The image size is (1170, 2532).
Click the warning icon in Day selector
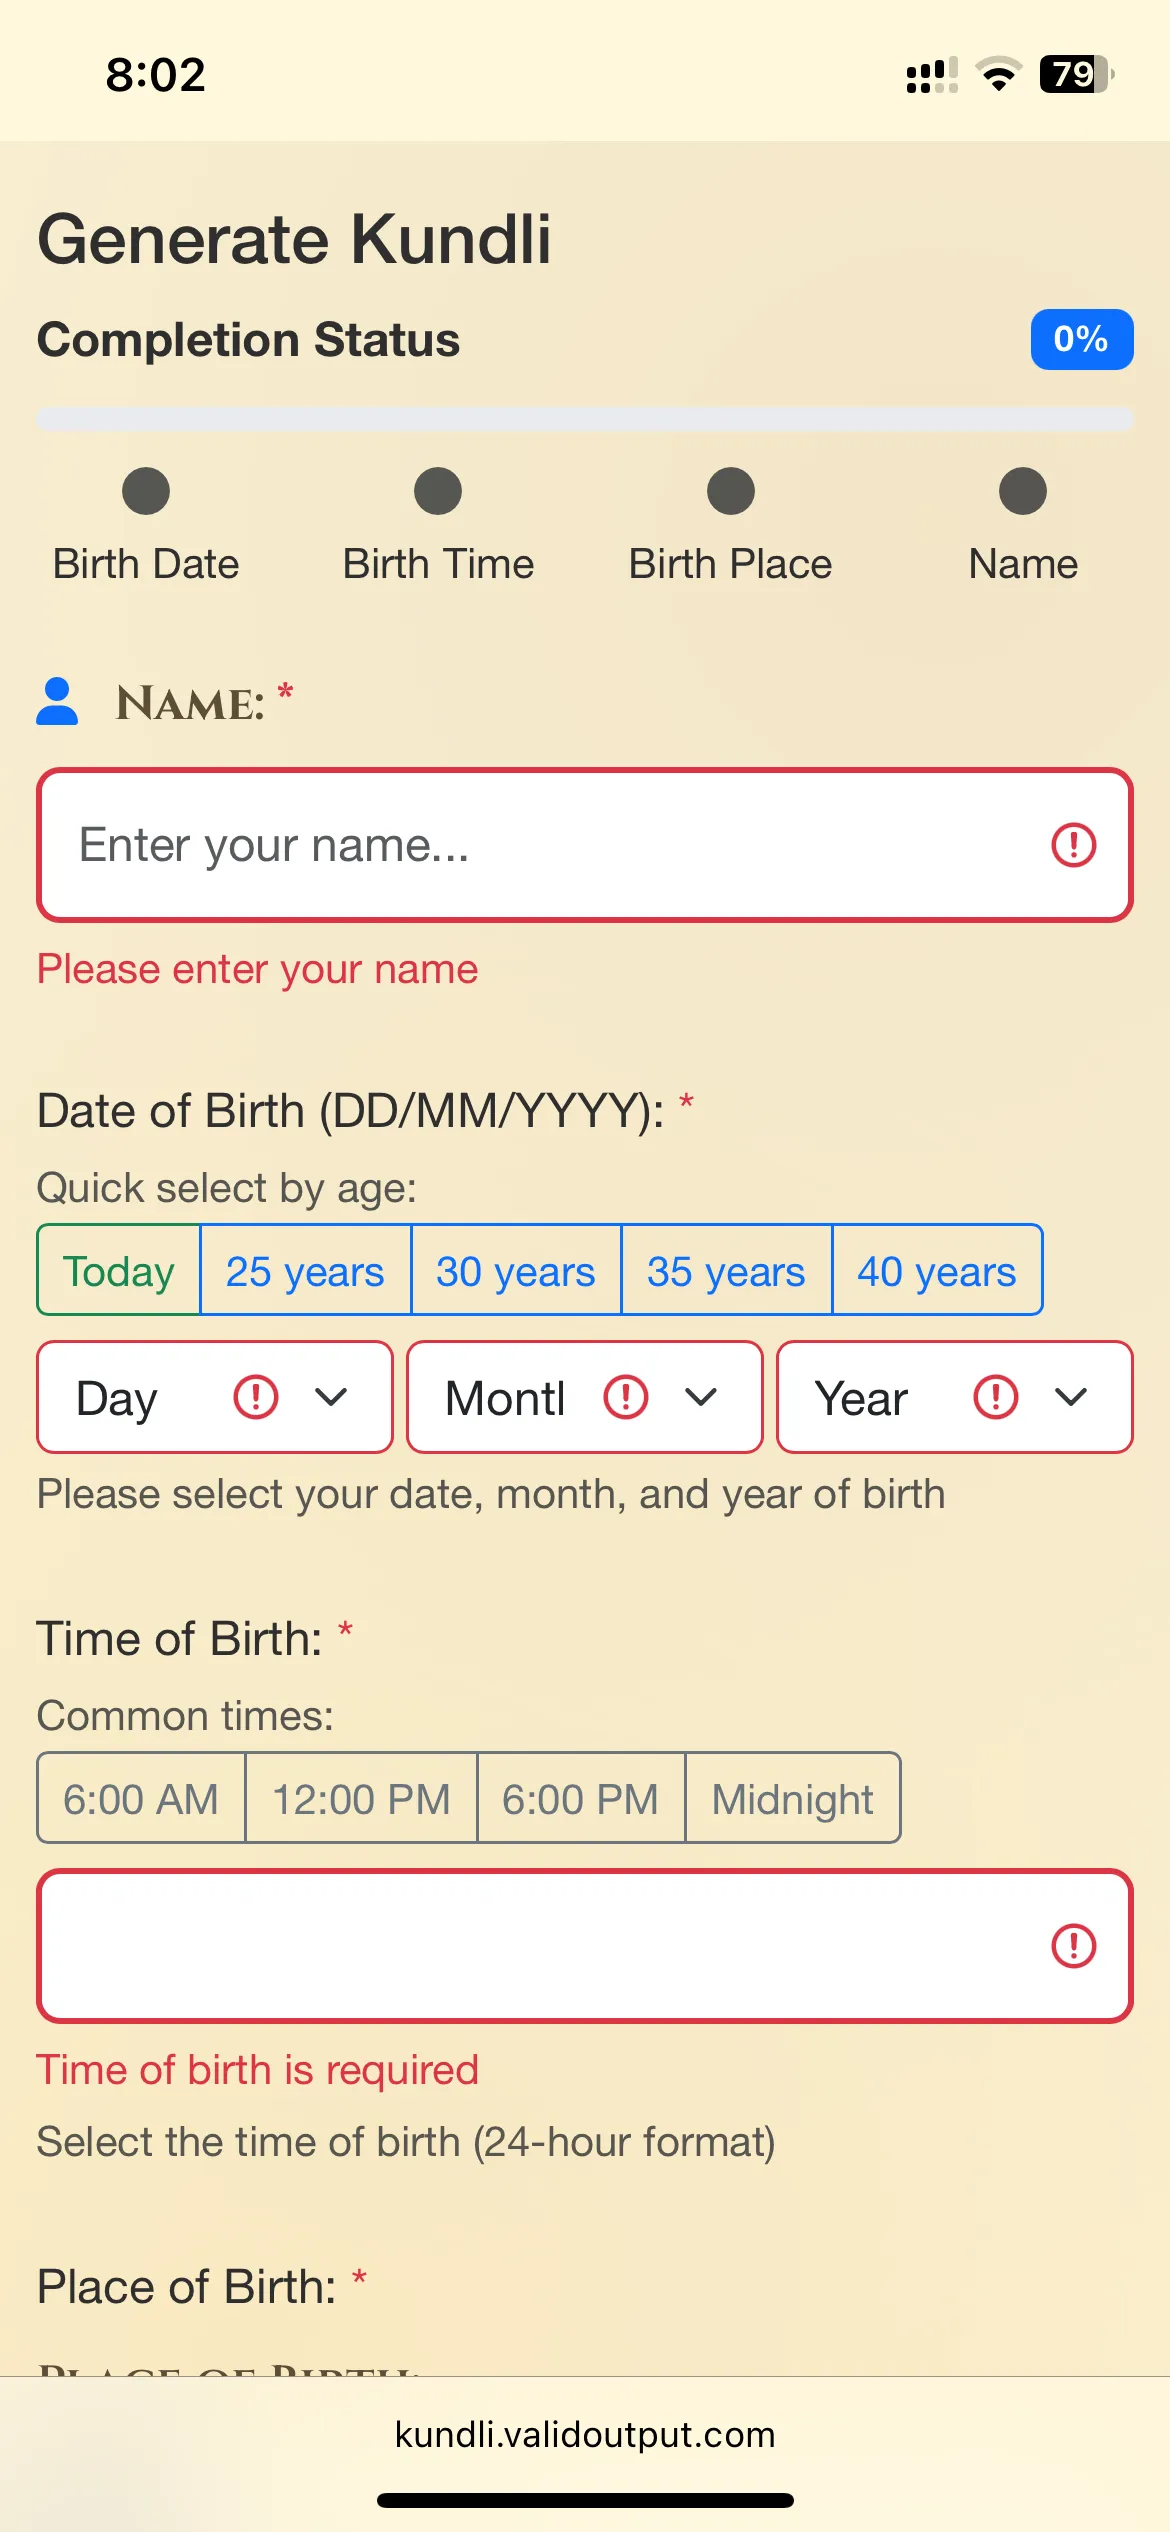point(255,1397)
